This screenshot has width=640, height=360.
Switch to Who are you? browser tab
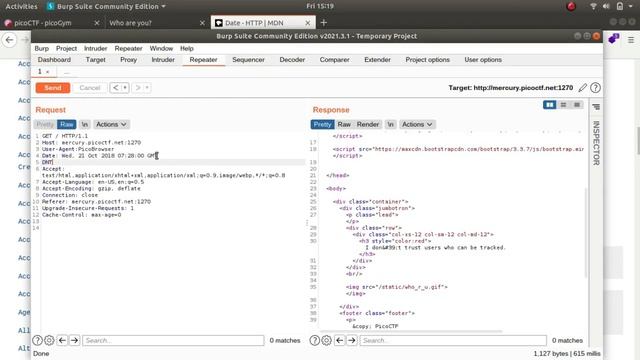pyautogui.click(x=157, y=23)
